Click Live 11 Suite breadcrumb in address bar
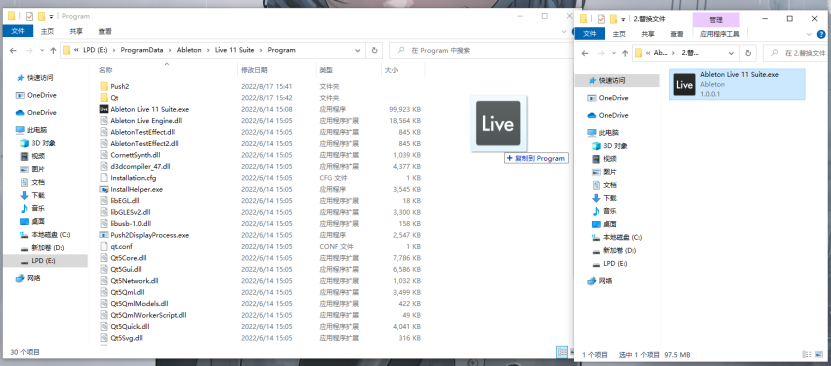The width and height of the screenshot is (831, 366). [234, 50]
